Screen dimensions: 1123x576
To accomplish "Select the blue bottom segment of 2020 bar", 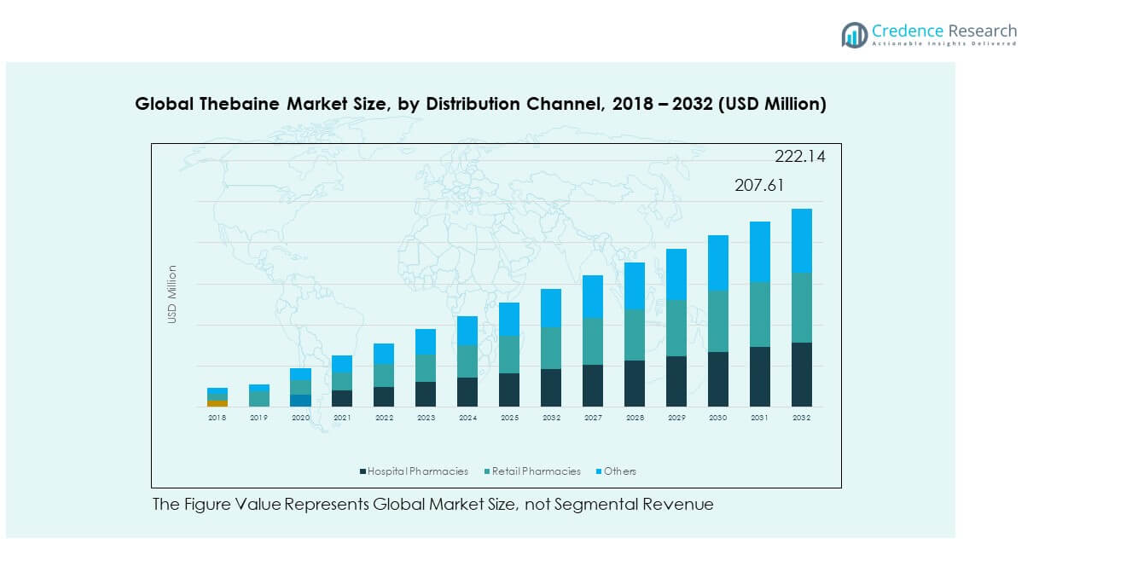I will (x=300, y=400).
